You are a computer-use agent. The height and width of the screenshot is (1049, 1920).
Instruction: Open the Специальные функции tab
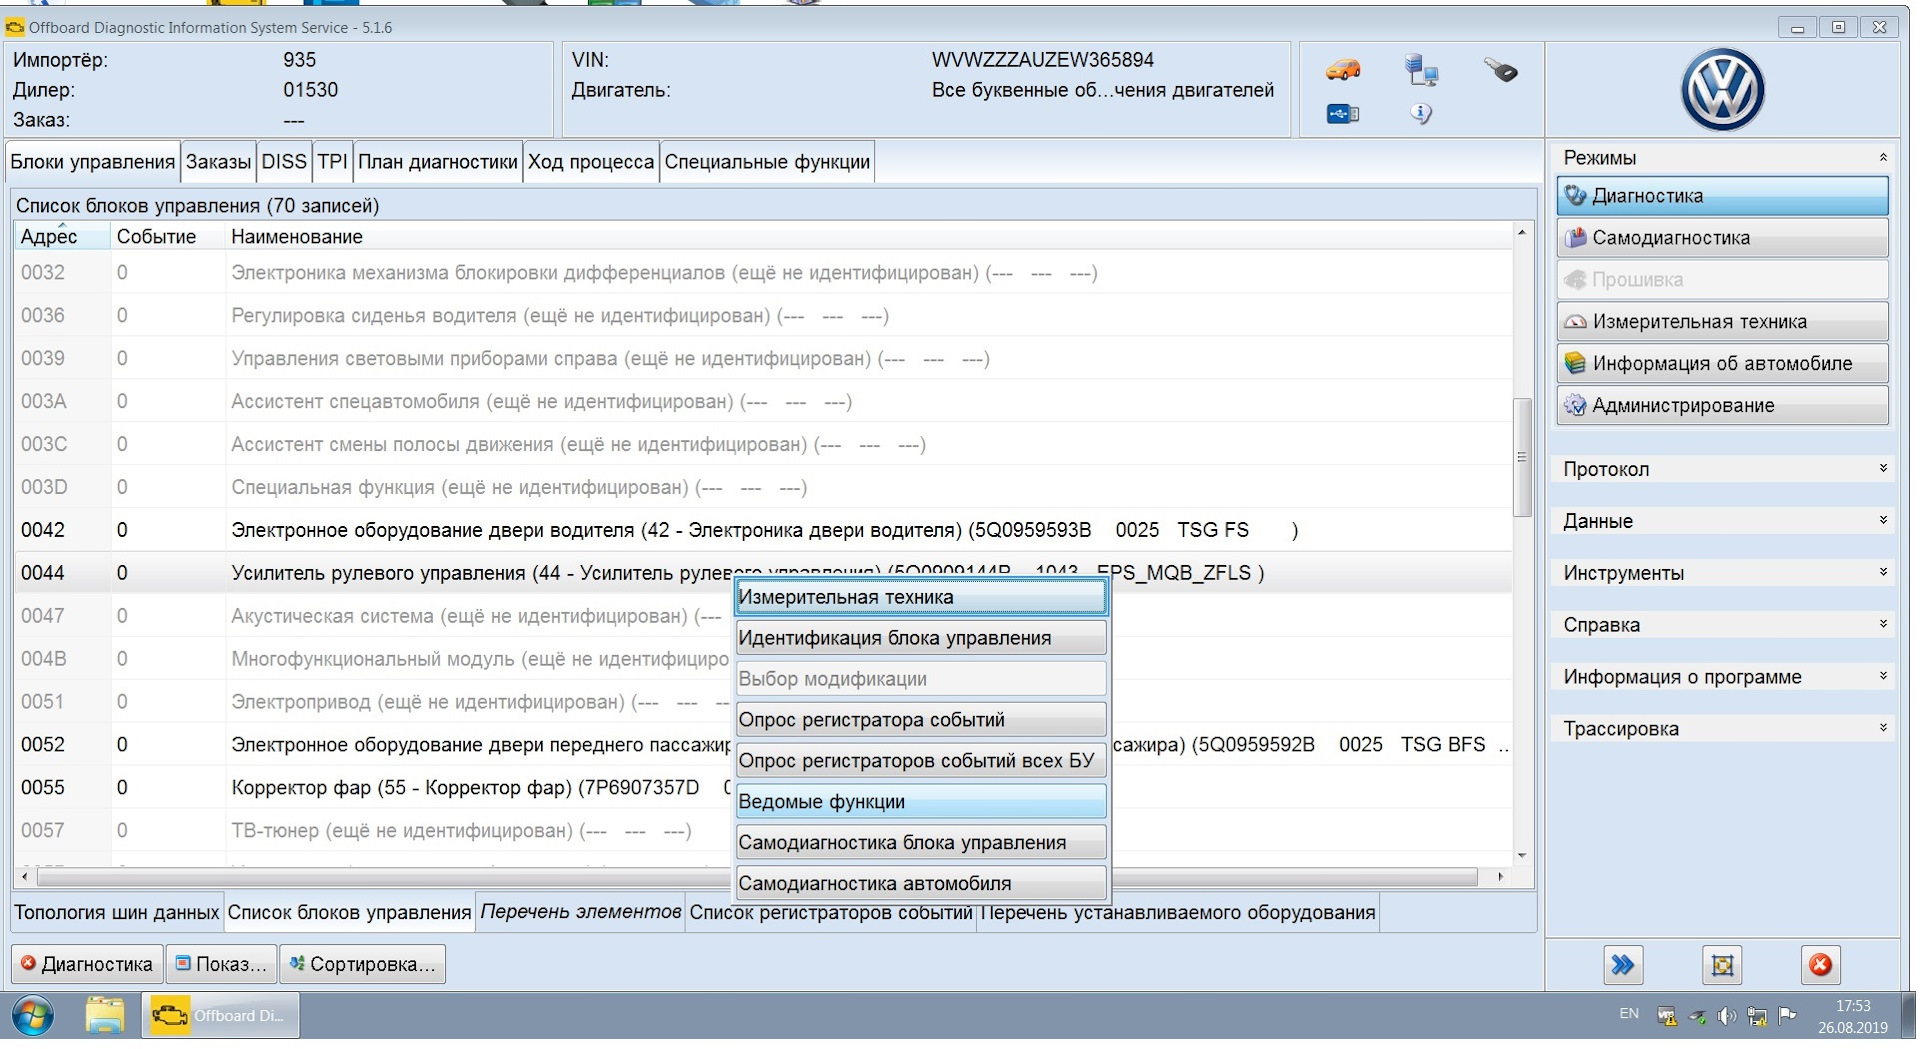coord(767,162)
